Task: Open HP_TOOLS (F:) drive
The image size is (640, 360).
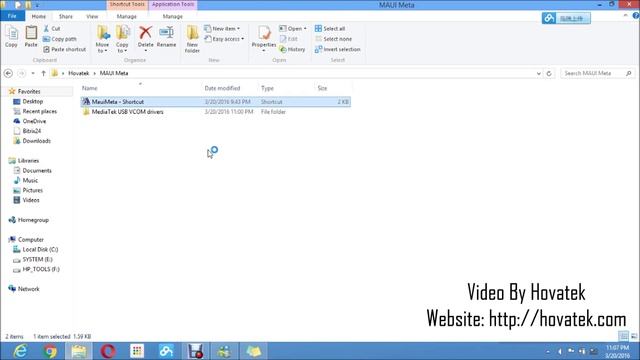Action: tap(41, 269)
